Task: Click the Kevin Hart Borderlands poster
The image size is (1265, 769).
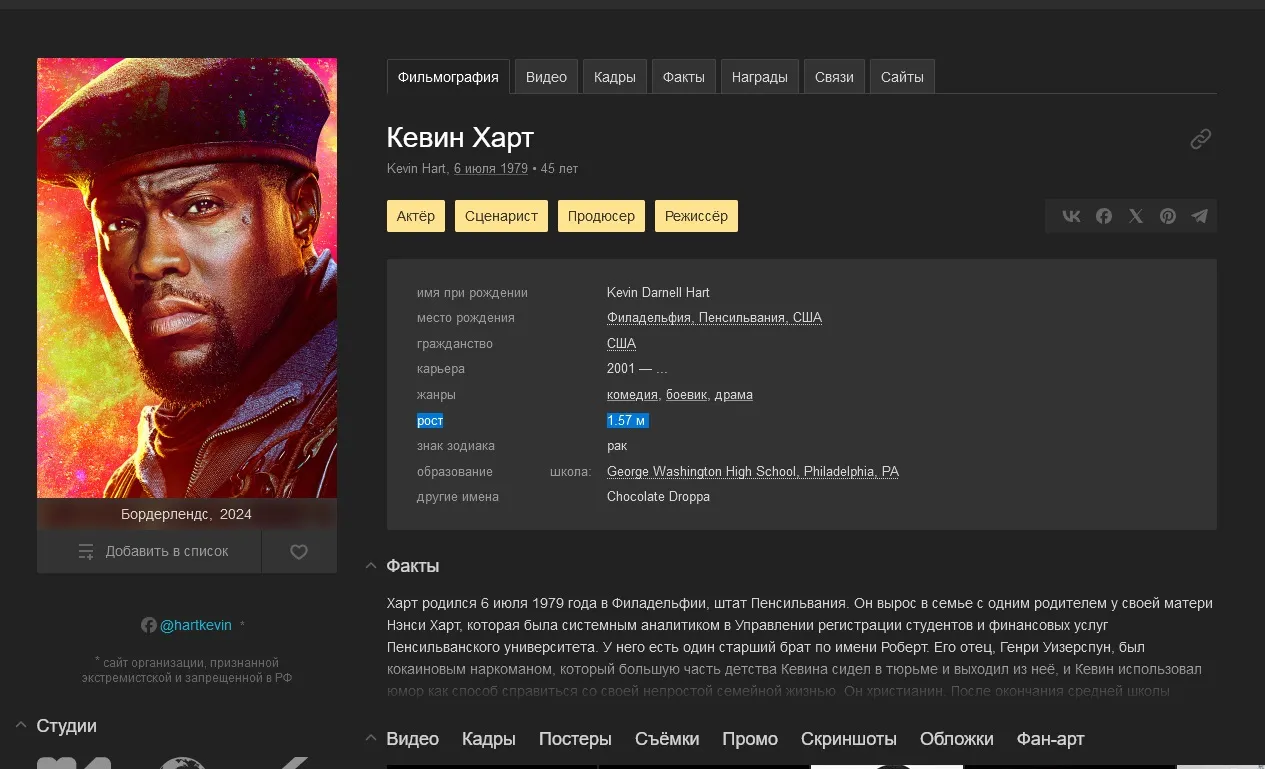Action: 187,278
